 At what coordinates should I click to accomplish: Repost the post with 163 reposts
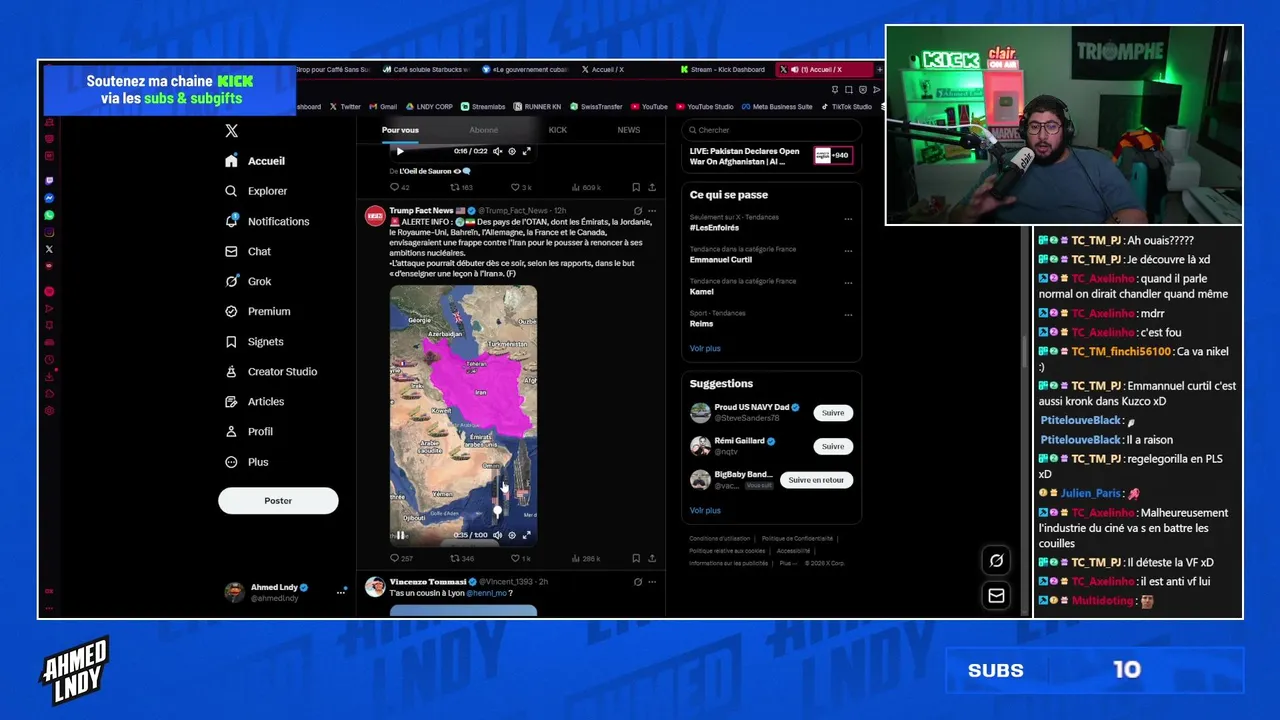point(462,187)
